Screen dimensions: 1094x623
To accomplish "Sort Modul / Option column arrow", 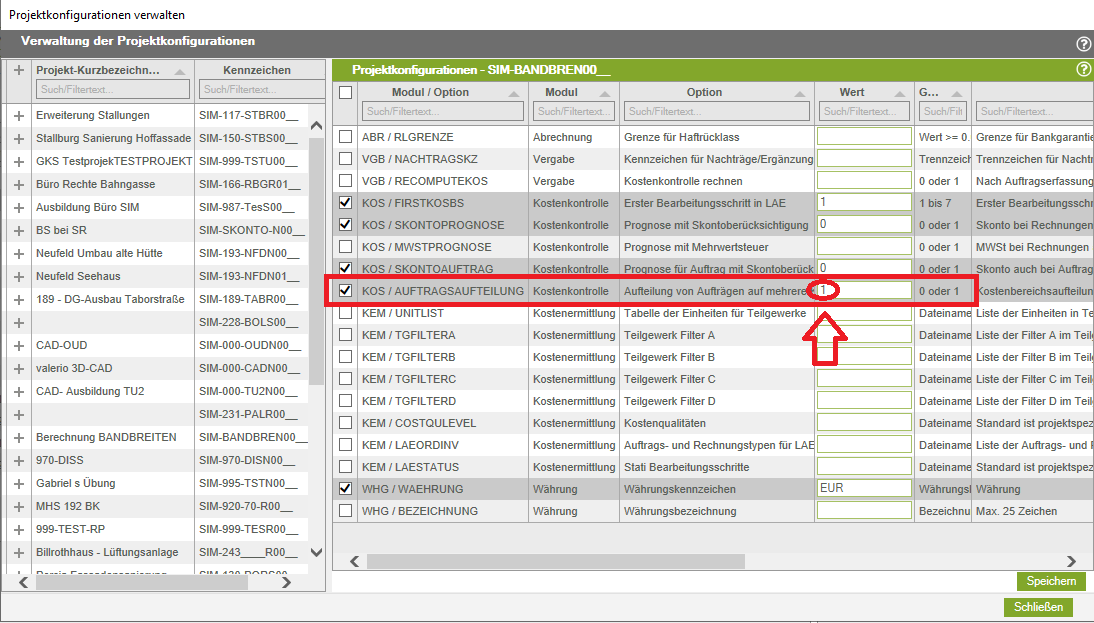I will click(514, 93).
